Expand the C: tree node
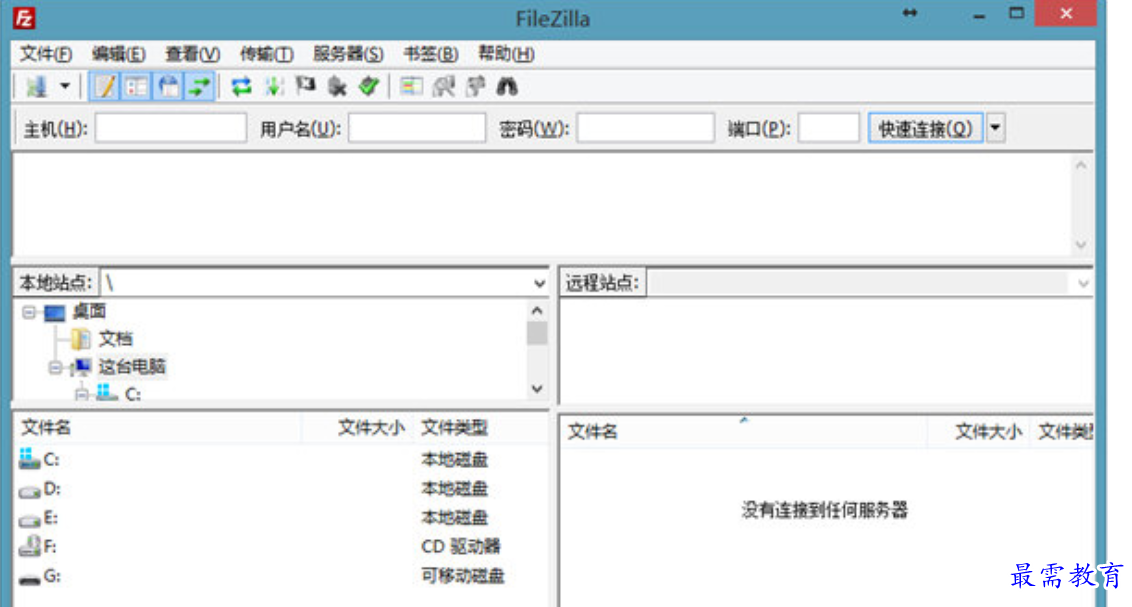Image resolution: width=1132 pixels, height=607 pixels. [x=82, y=394]
